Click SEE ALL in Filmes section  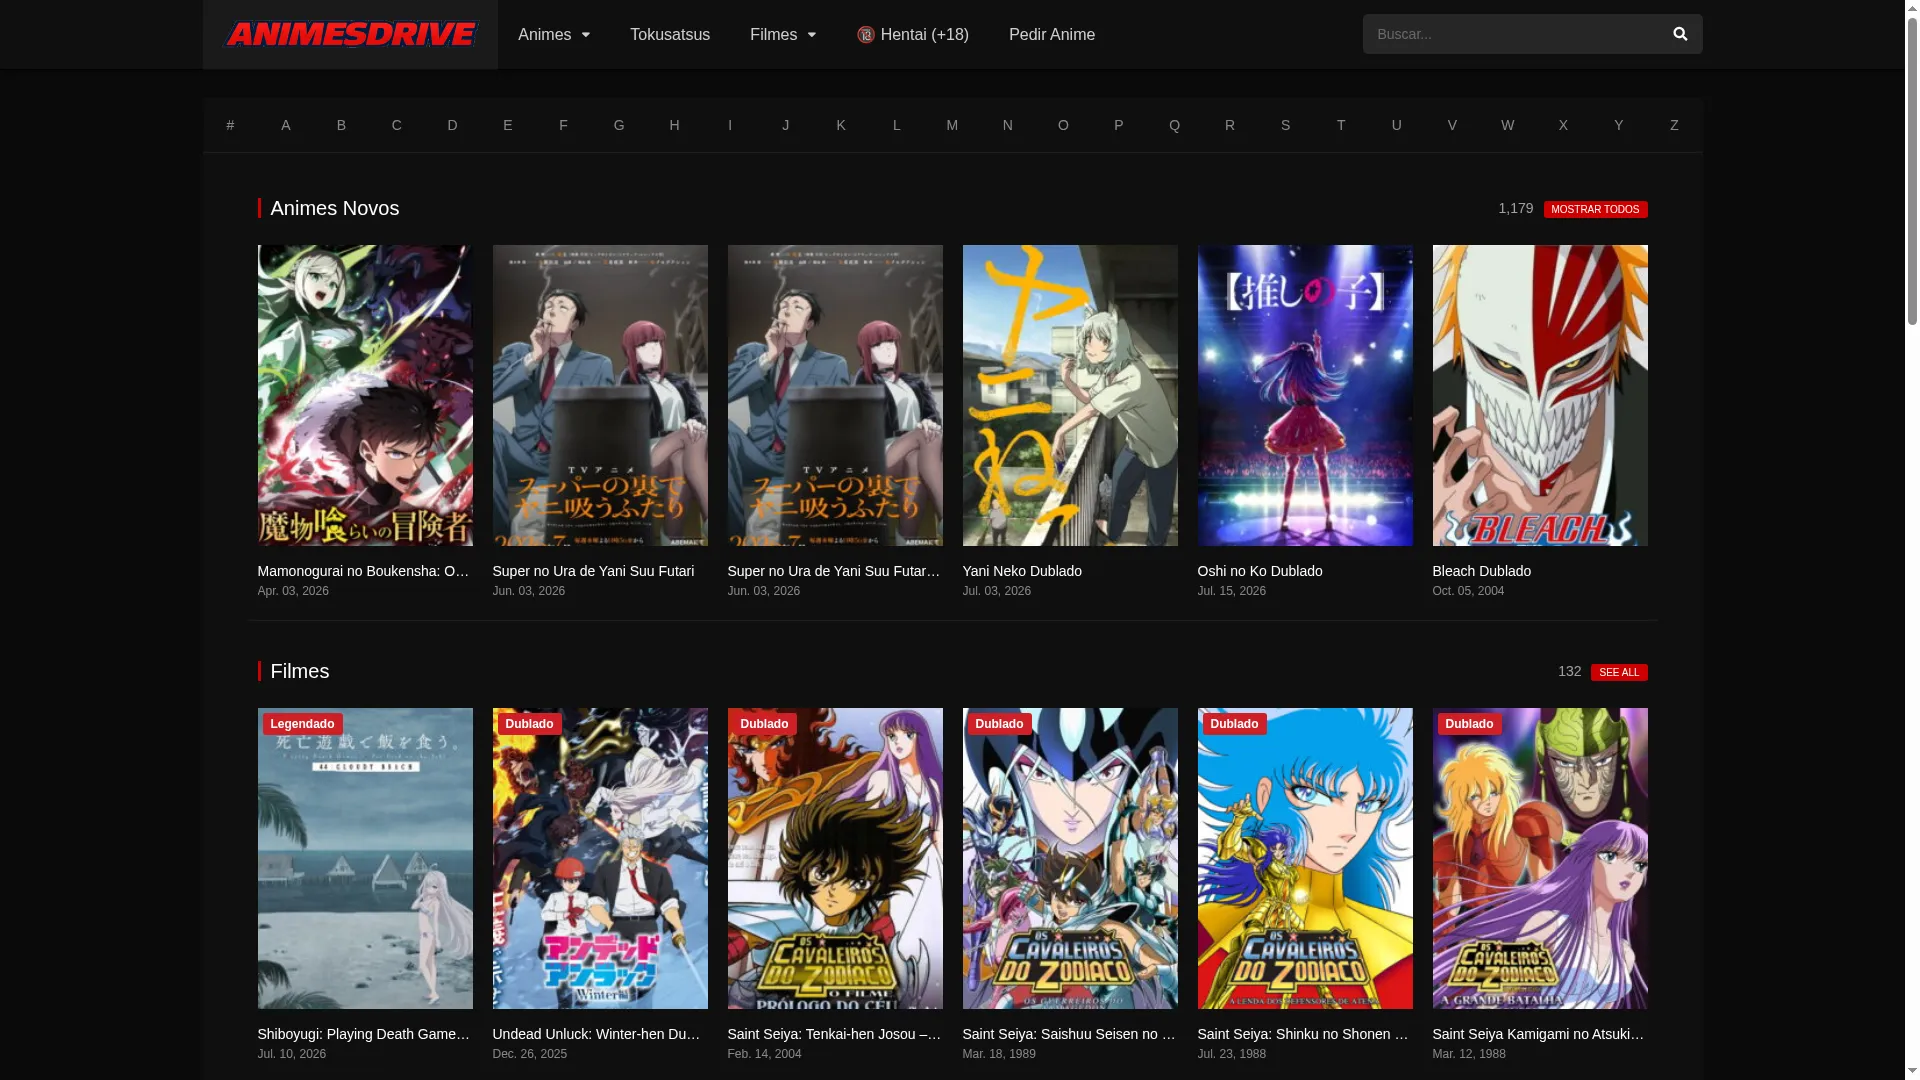point(1619,672)
